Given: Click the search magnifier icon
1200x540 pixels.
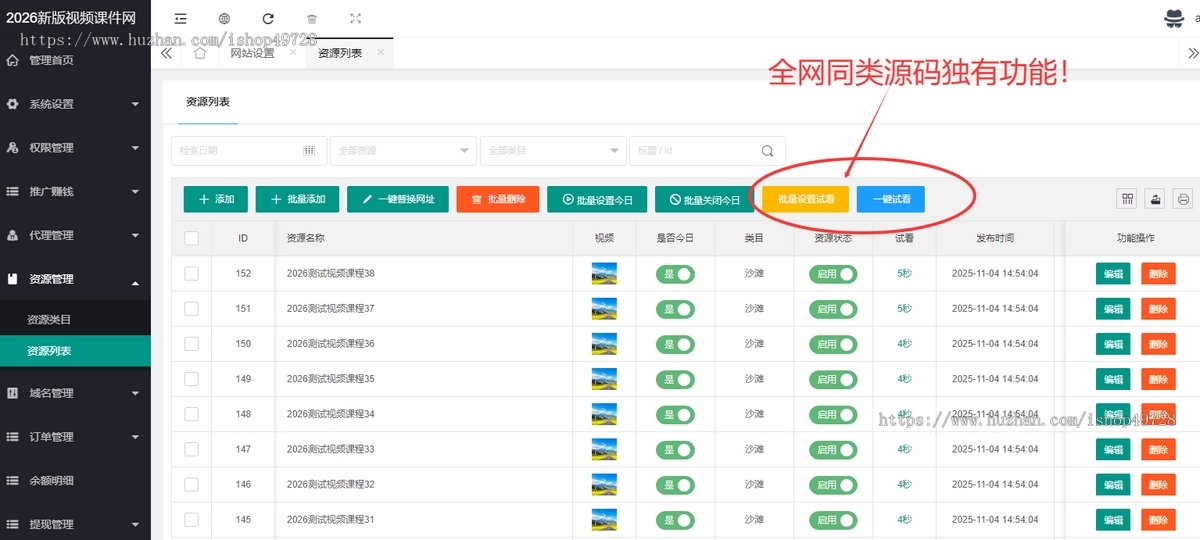Looking at the screenshot, I should [767, 151].
